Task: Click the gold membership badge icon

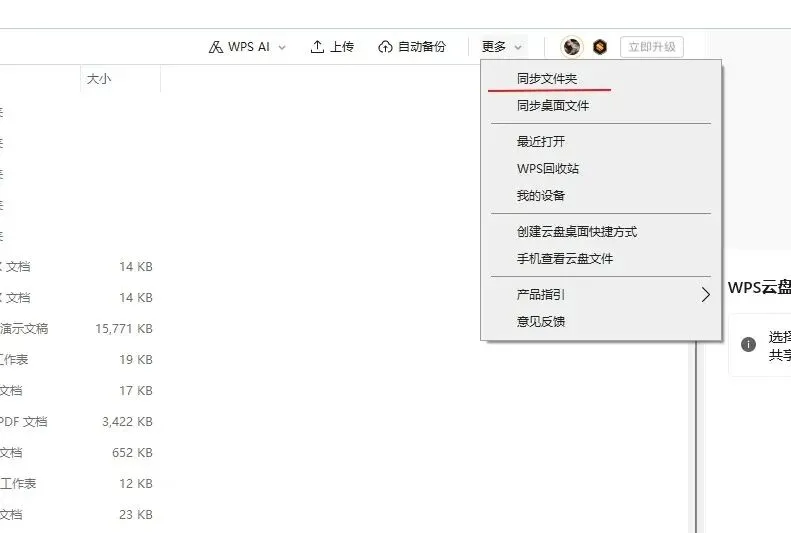Action: click(x=600, y=47)
